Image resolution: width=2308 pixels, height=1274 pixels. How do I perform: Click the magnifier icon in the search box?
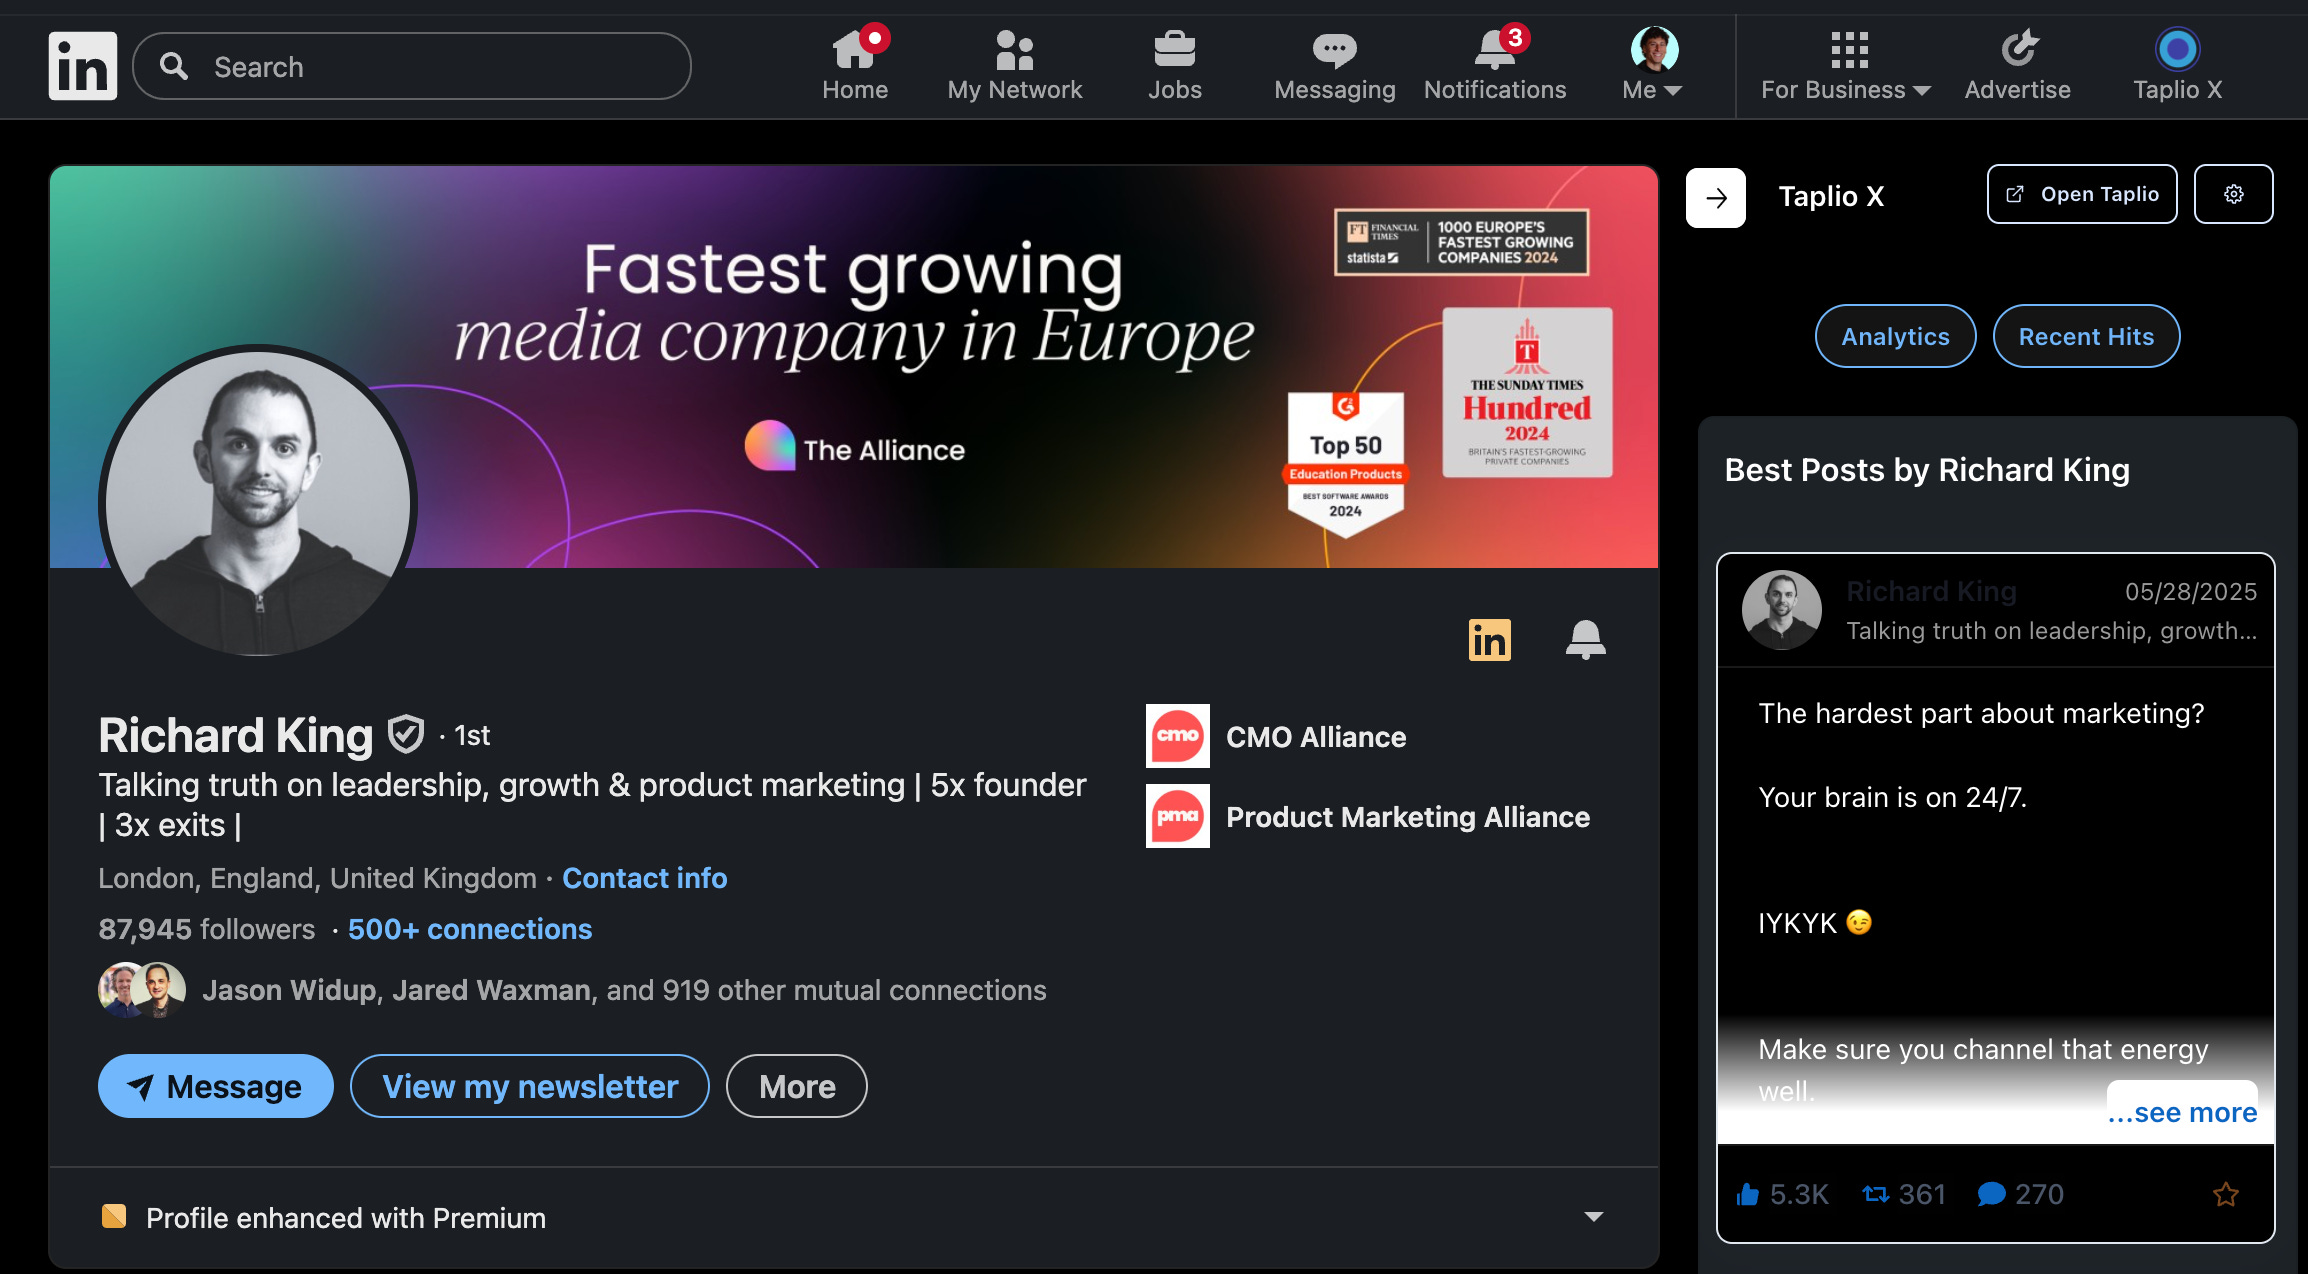[174, 66]
